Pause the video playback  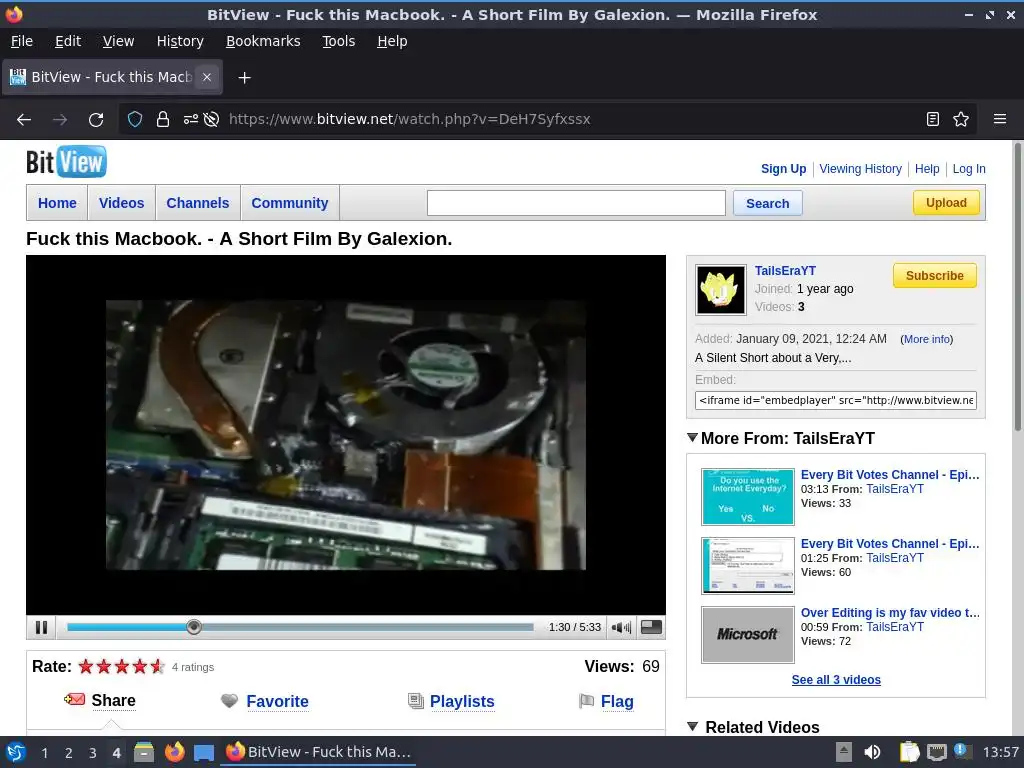pos(41,628)
